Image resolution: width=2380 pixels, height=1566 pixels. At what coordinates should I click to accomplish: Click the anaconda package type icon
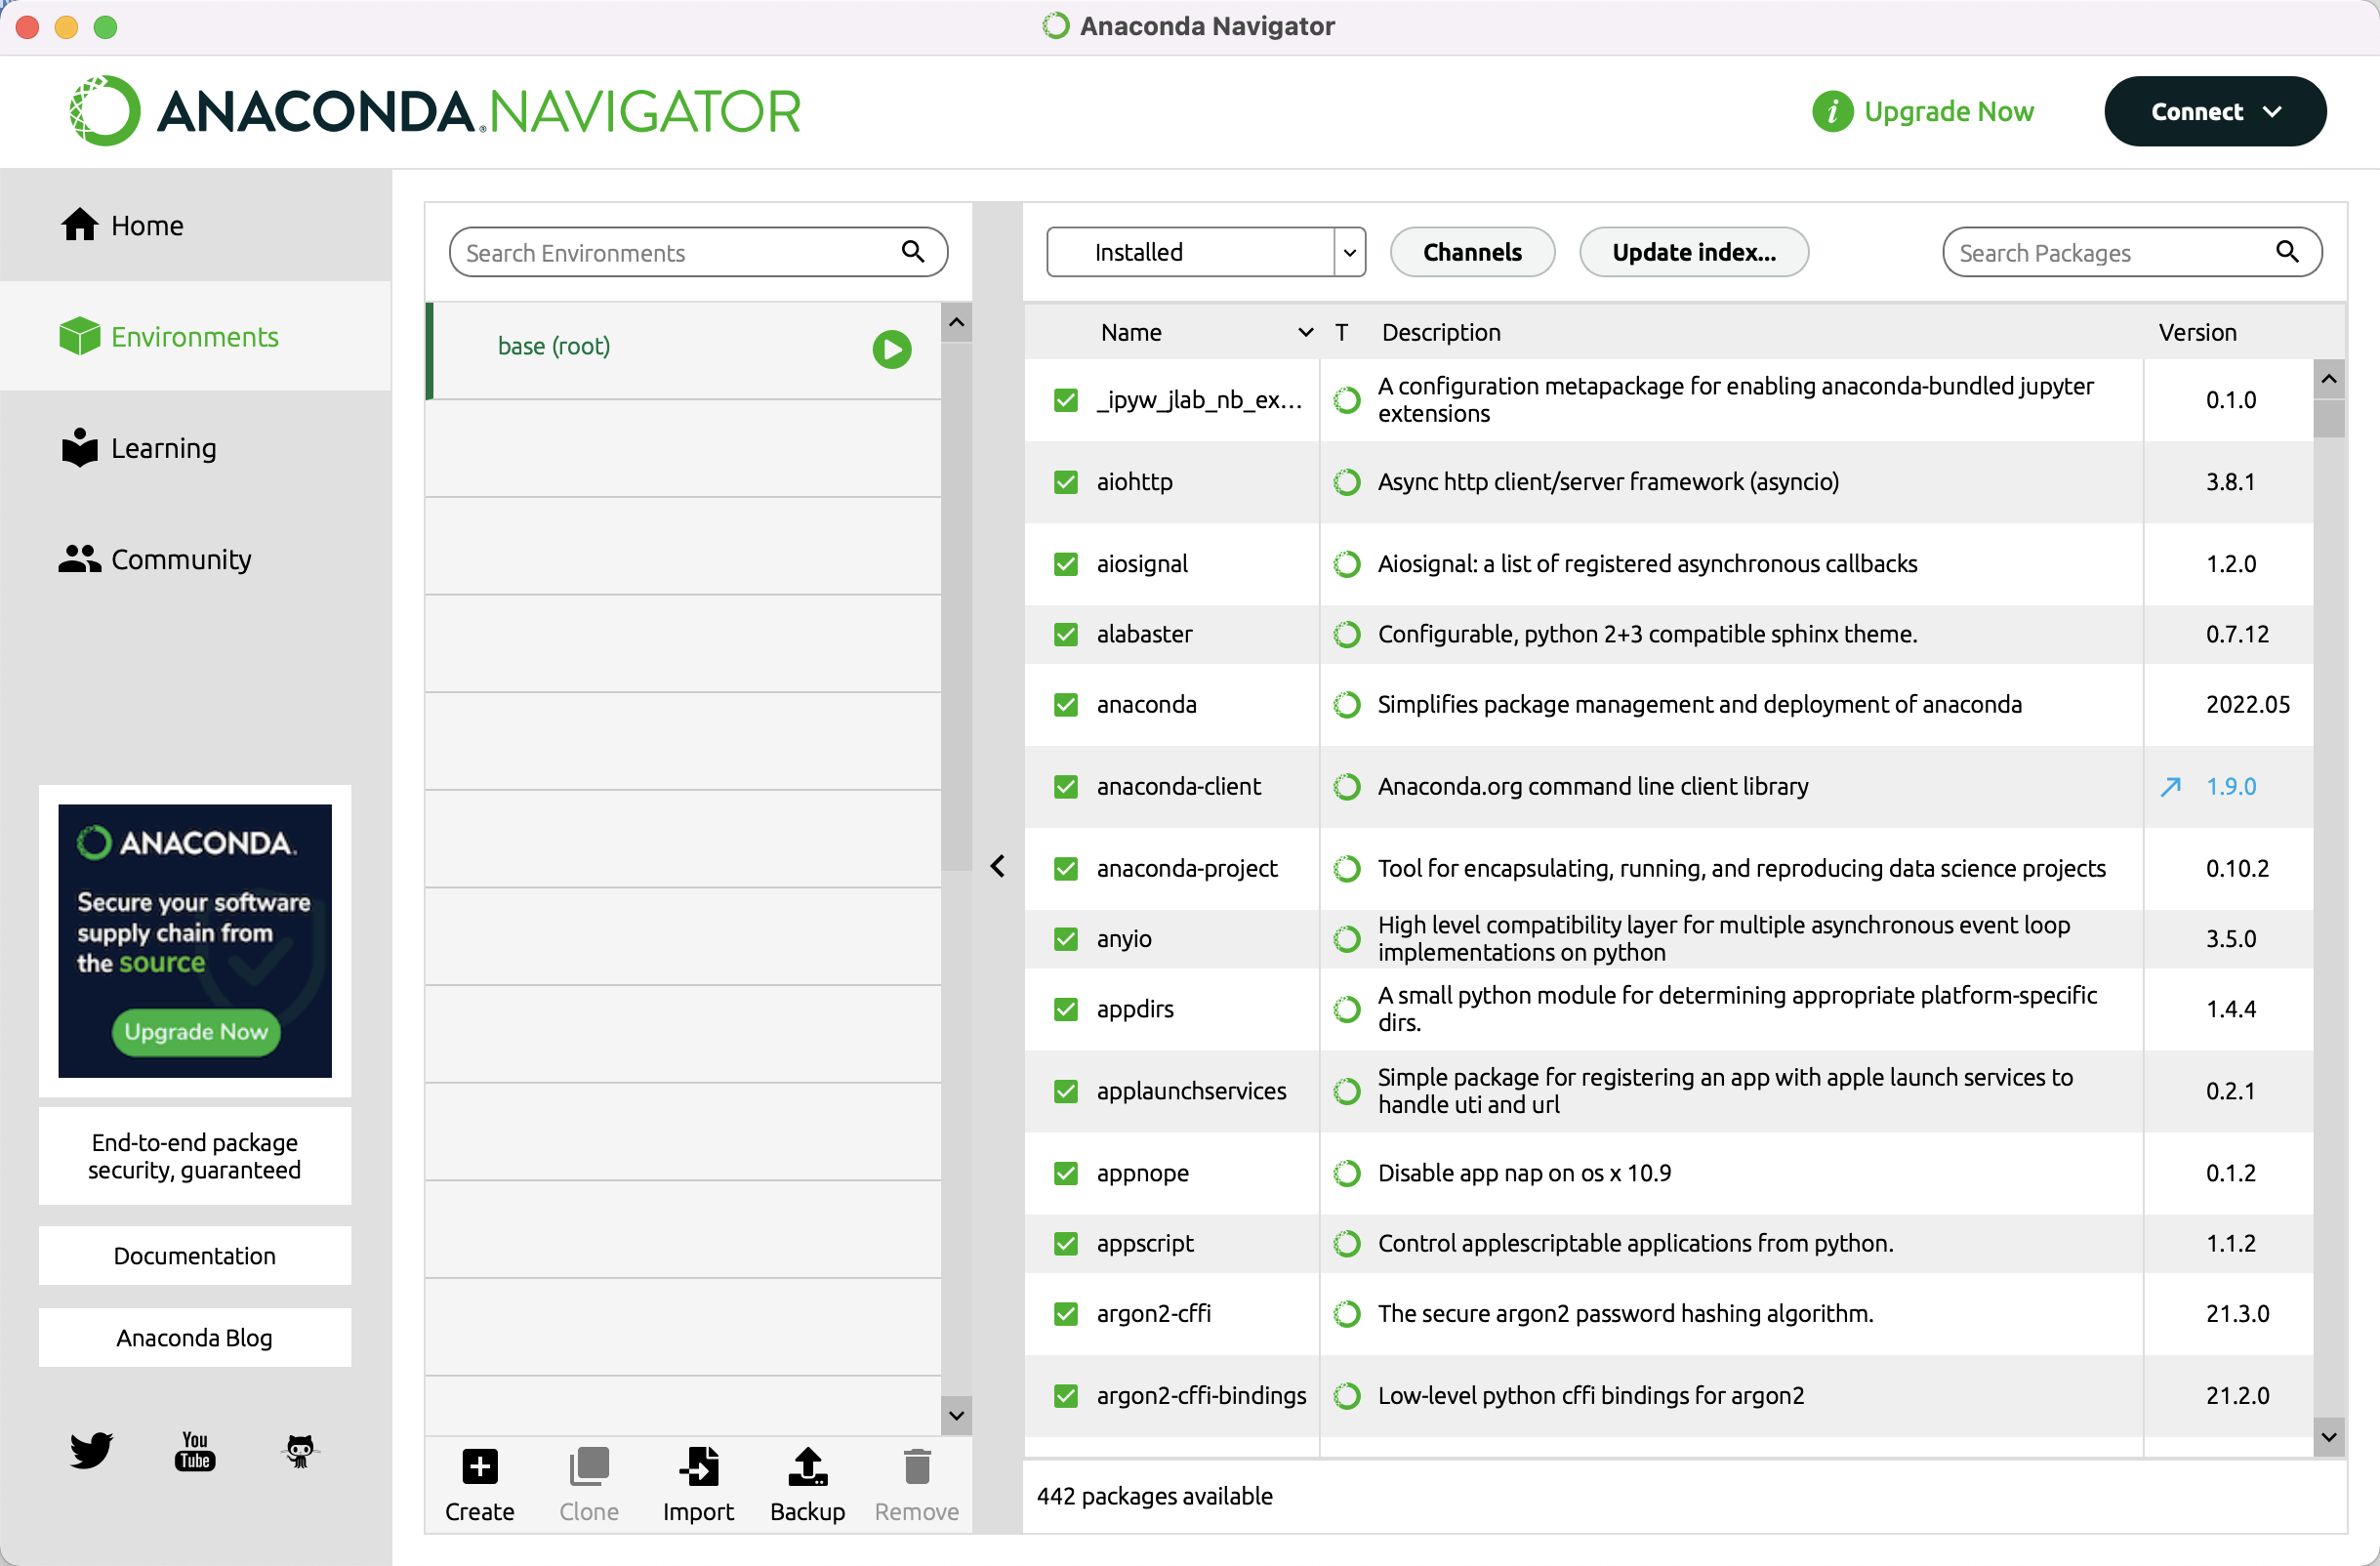tap(1347, 704)
